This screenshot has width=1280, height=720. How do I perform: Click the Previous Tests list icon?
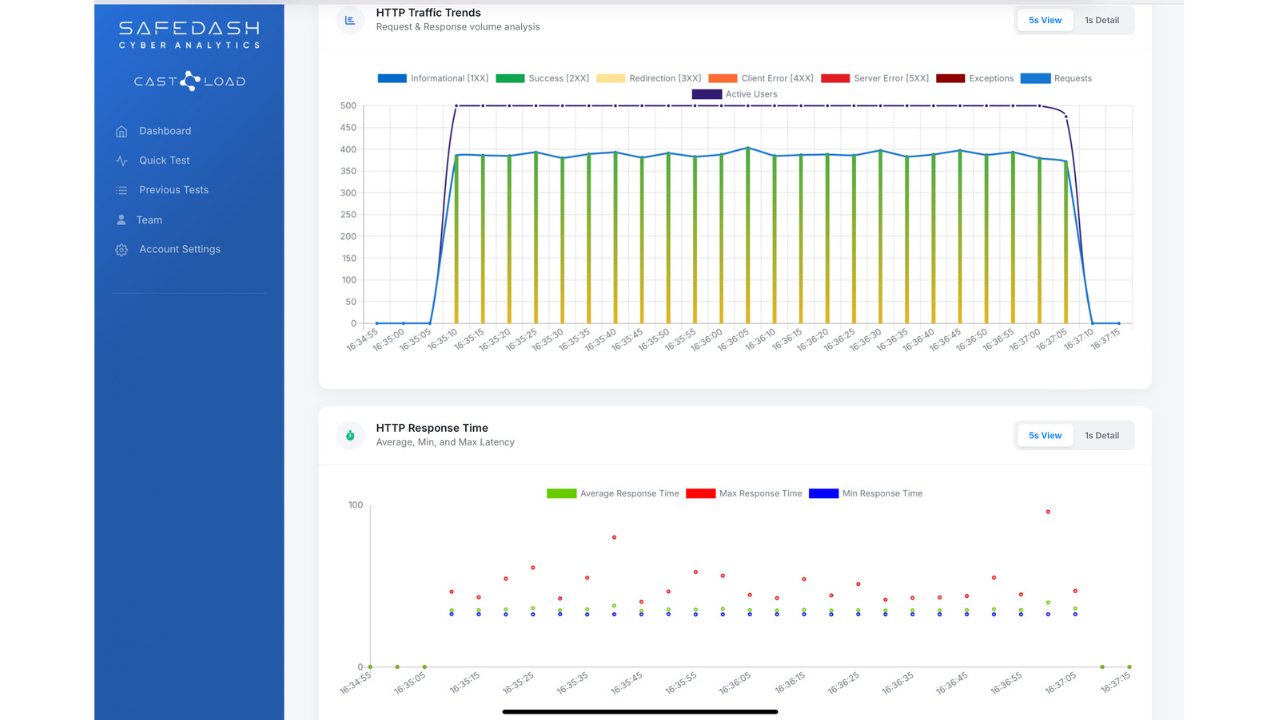tap(121, 190)
